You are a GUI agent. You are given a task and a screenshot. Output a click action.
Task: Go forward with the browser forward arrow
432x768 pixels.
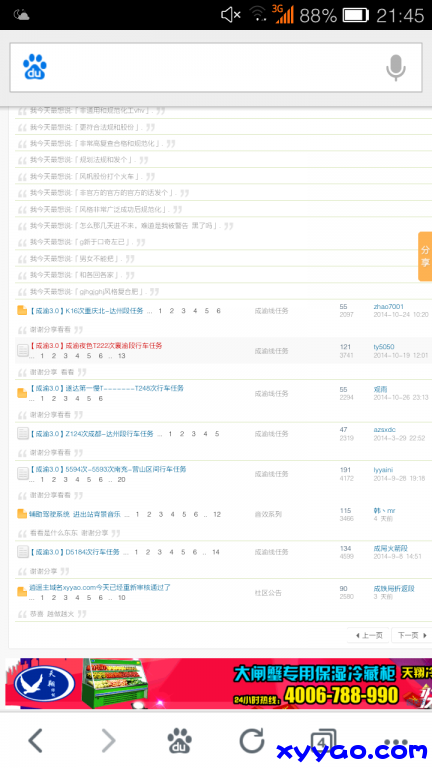(108, 740)
